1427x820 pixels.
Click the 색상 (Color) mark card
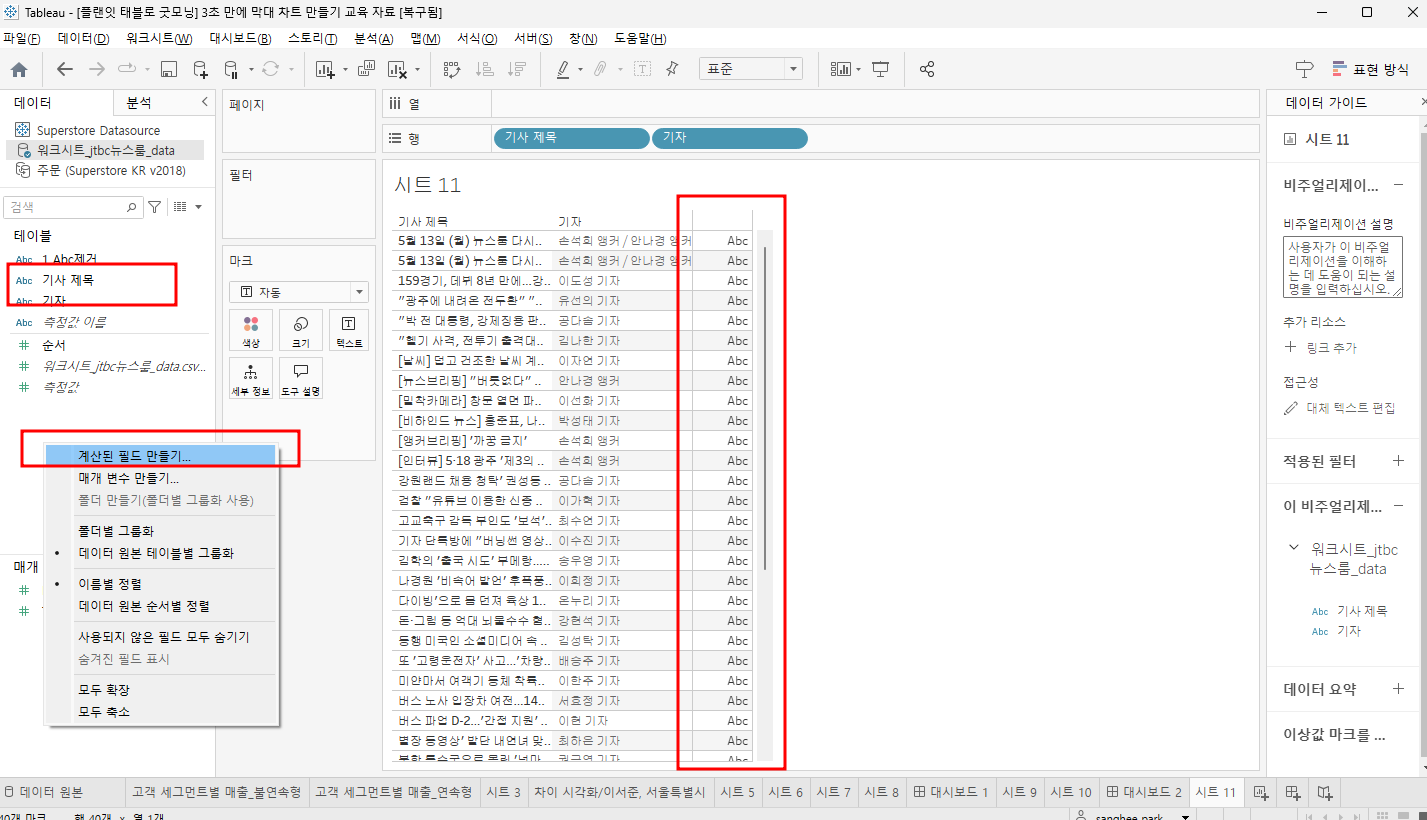[x=251, y=330]
